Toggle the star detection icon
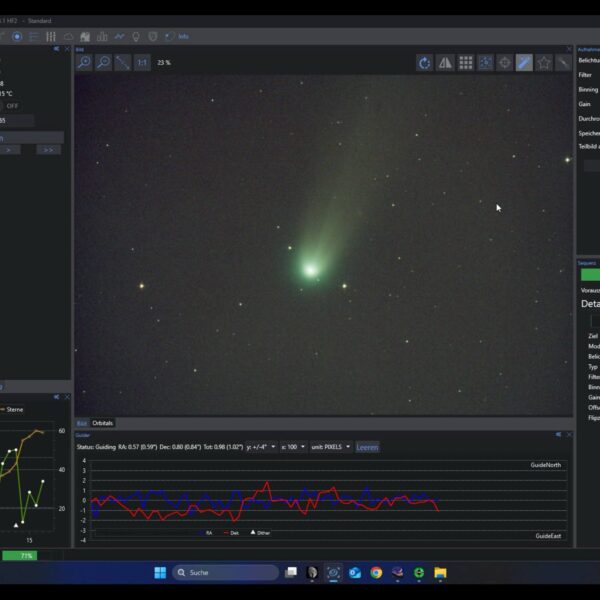 (544, 62)
